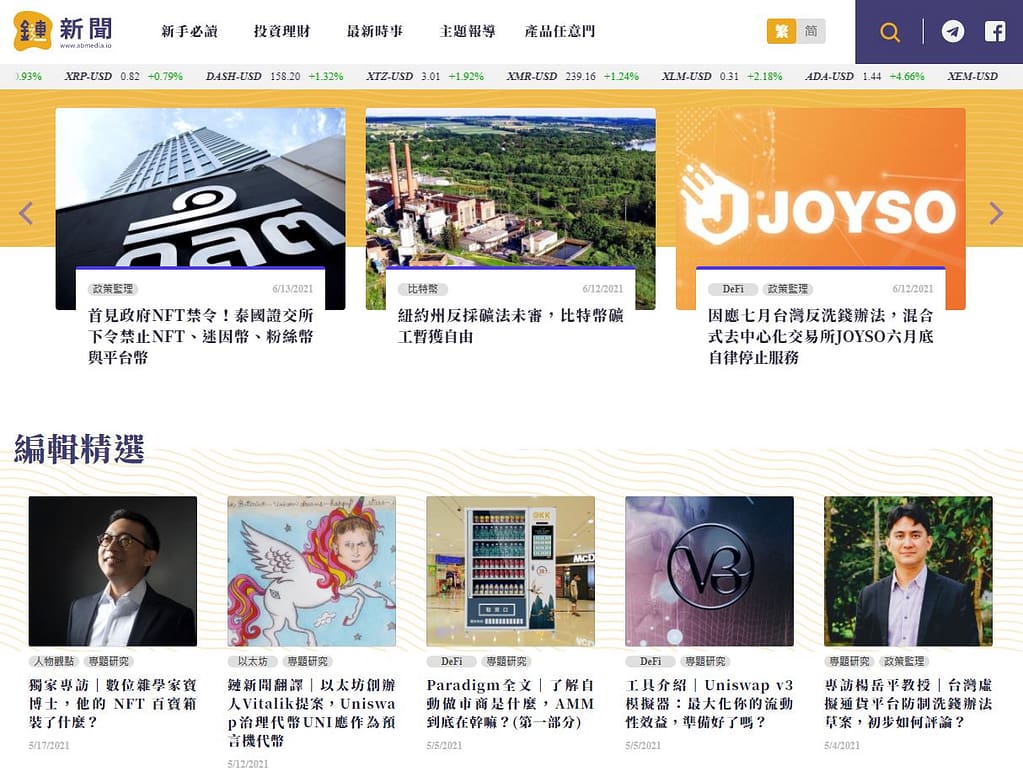The width and height of the screenshot is (1023, 777).
Task: Click 專題研究 tag under Vitalik article
Action: [x=308, y=662]
